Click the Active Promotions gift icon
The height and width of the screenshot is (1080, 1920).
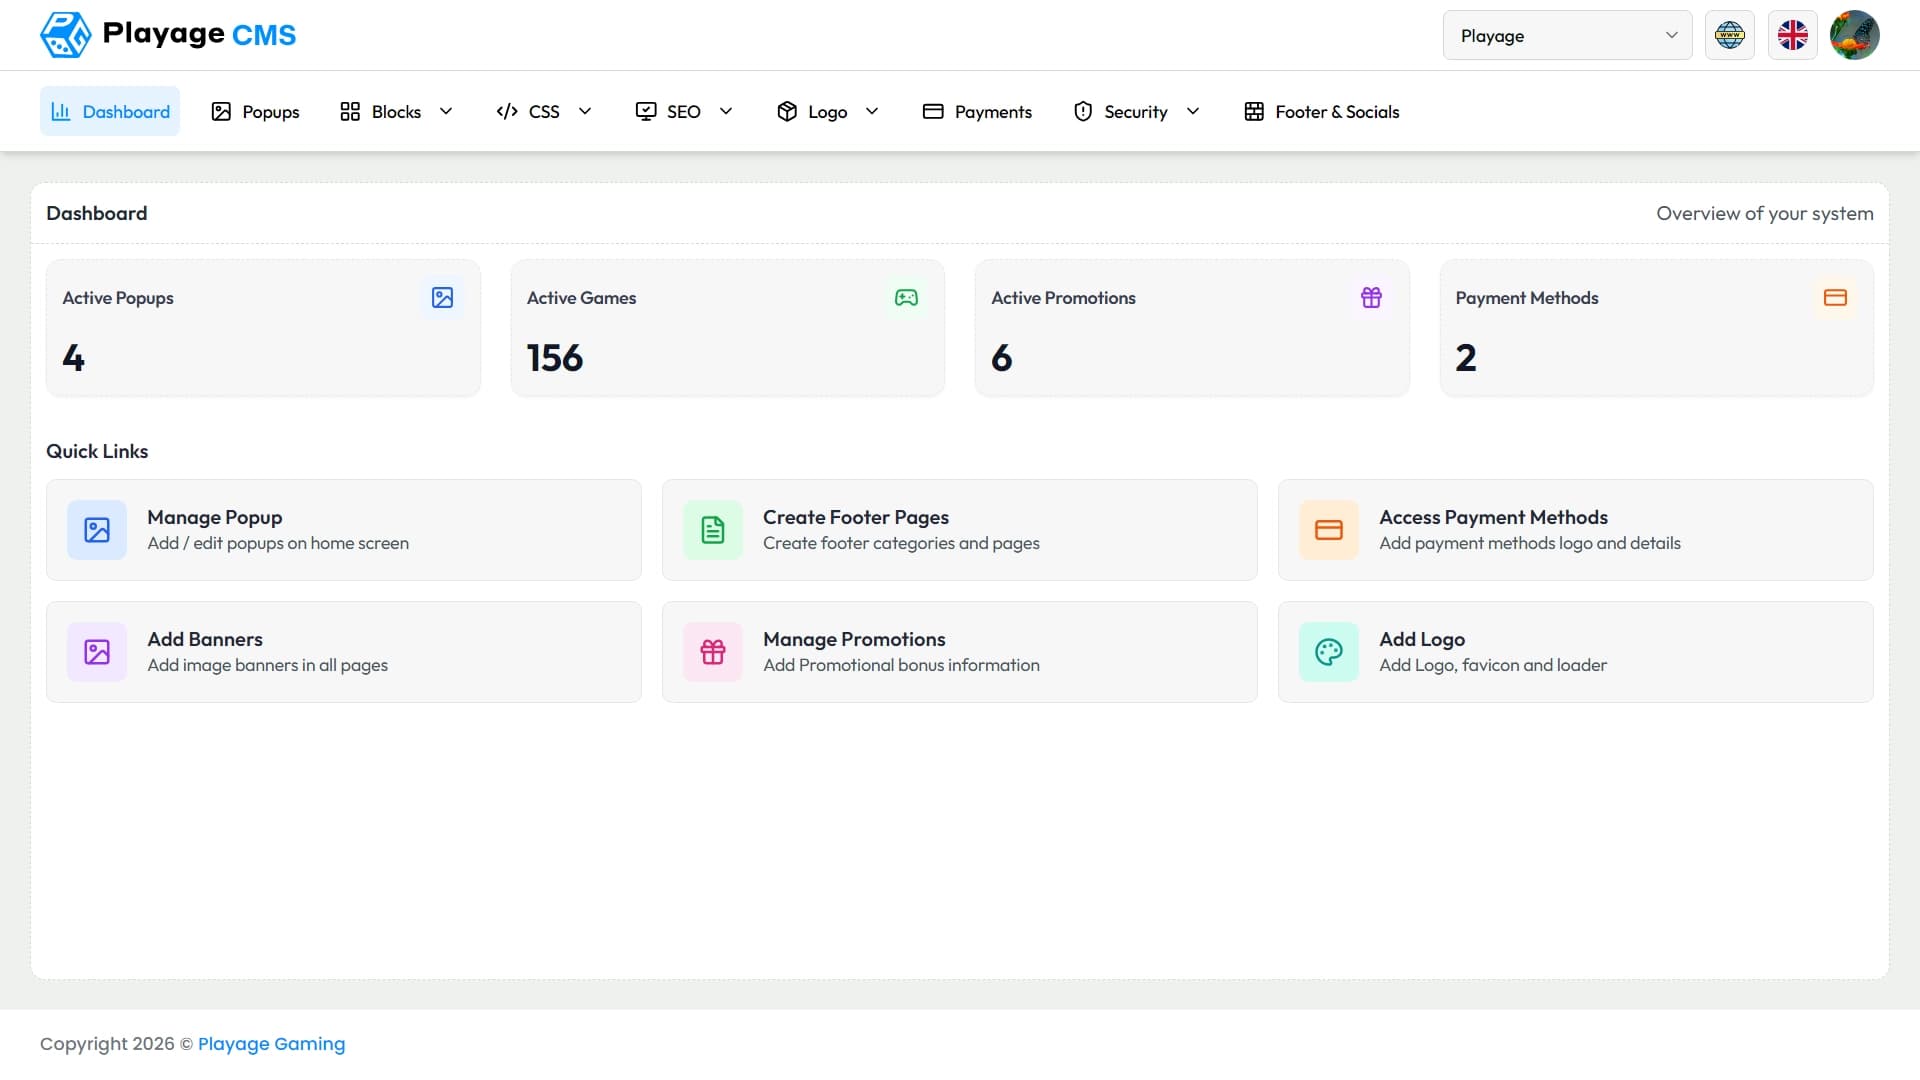coord(1372,298)
